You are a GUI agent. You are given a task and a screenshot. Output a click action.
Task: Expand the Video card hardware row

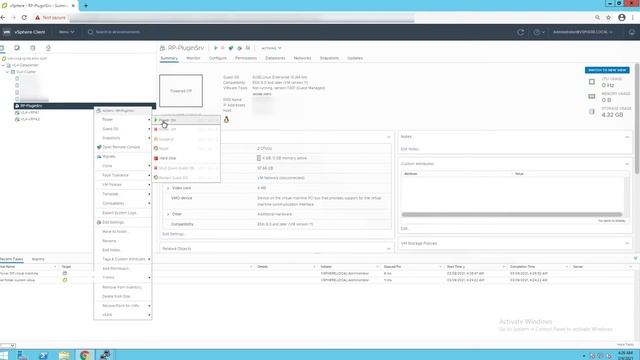point(168,188)
